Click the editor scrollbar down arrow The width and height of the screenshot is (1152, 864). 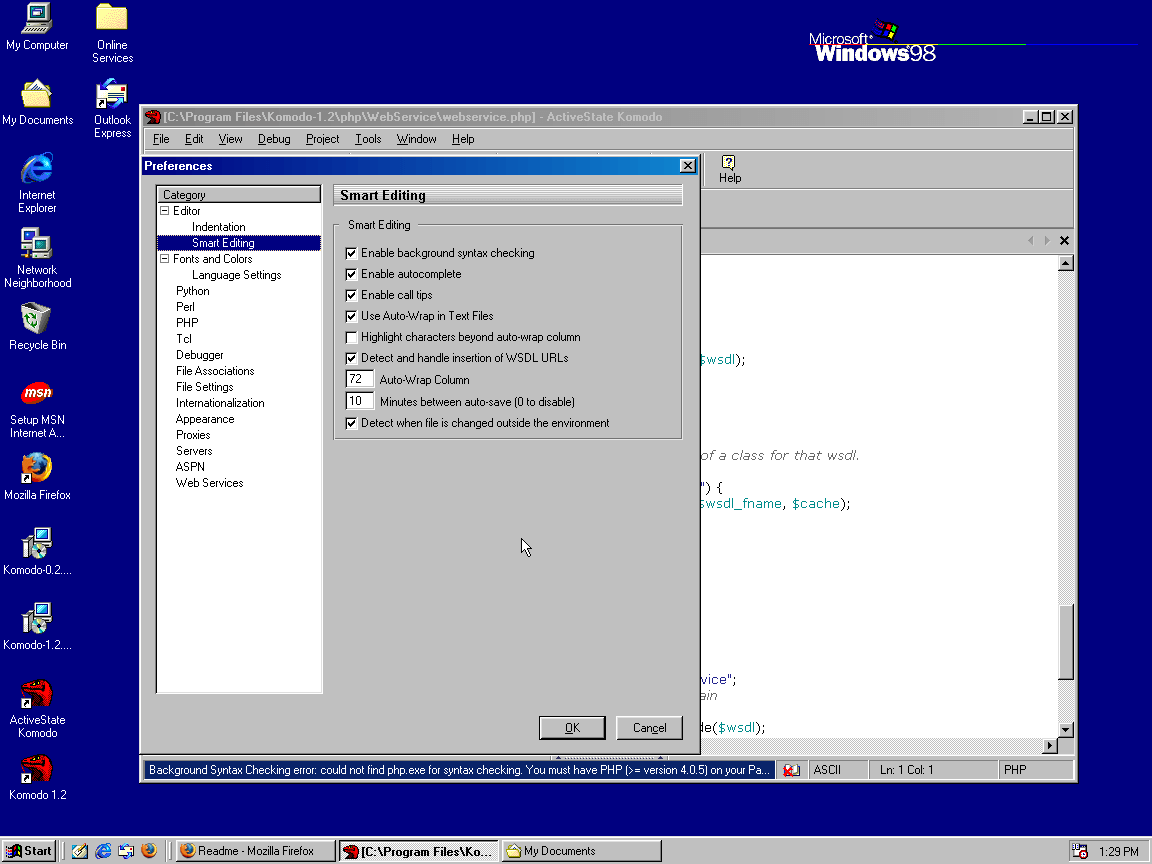[x=1066, y=730]
